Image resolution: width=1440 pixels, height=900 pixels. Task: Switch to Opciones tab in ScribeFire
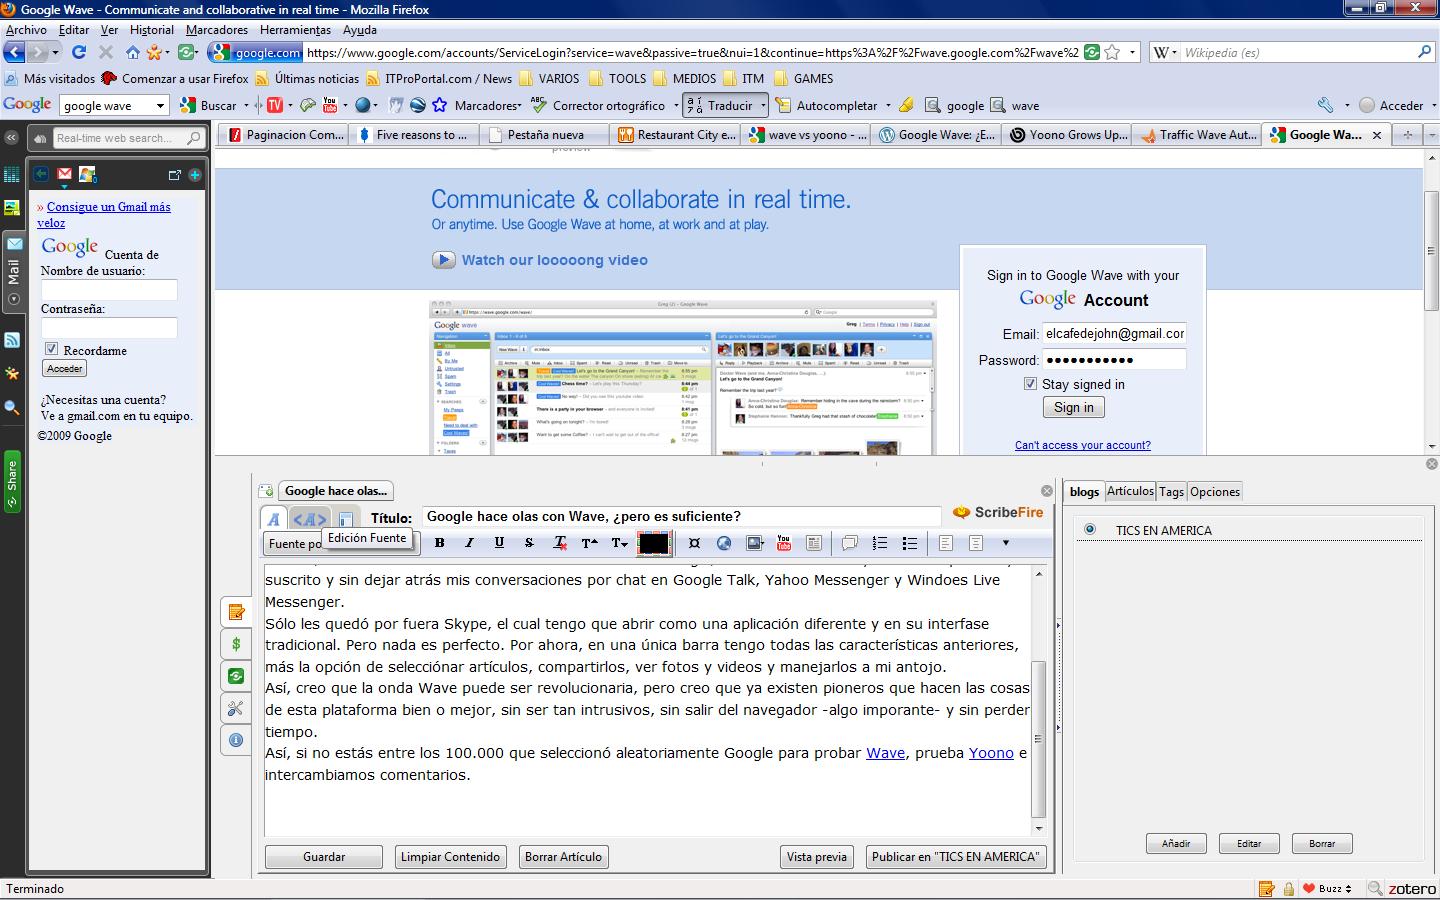click(x=1215, y=491)
